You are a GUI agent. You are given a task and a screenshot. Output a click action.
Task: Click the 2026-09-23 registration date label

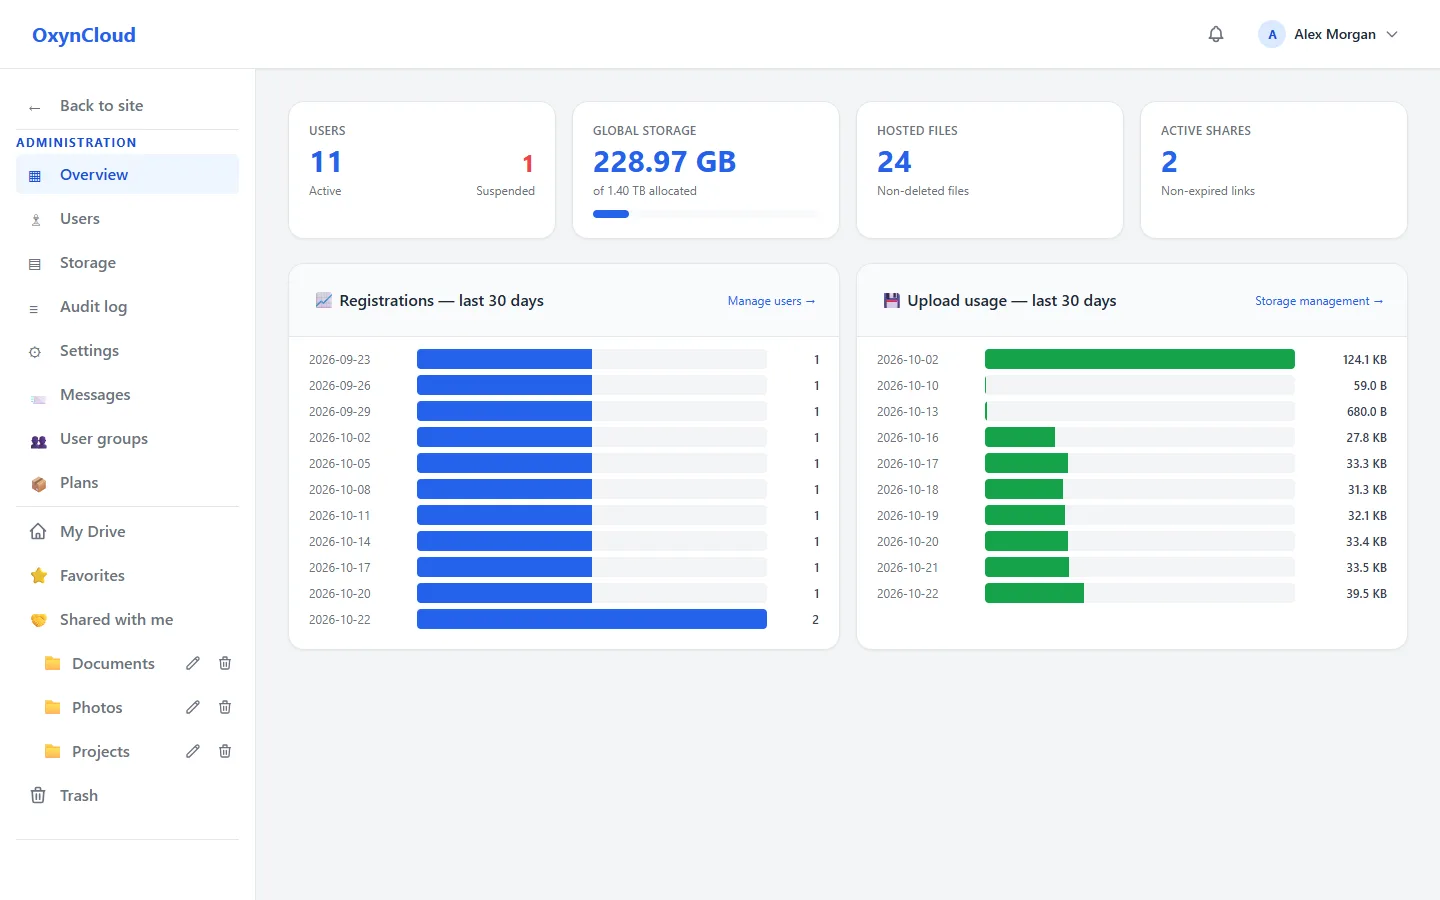(340, 359)
